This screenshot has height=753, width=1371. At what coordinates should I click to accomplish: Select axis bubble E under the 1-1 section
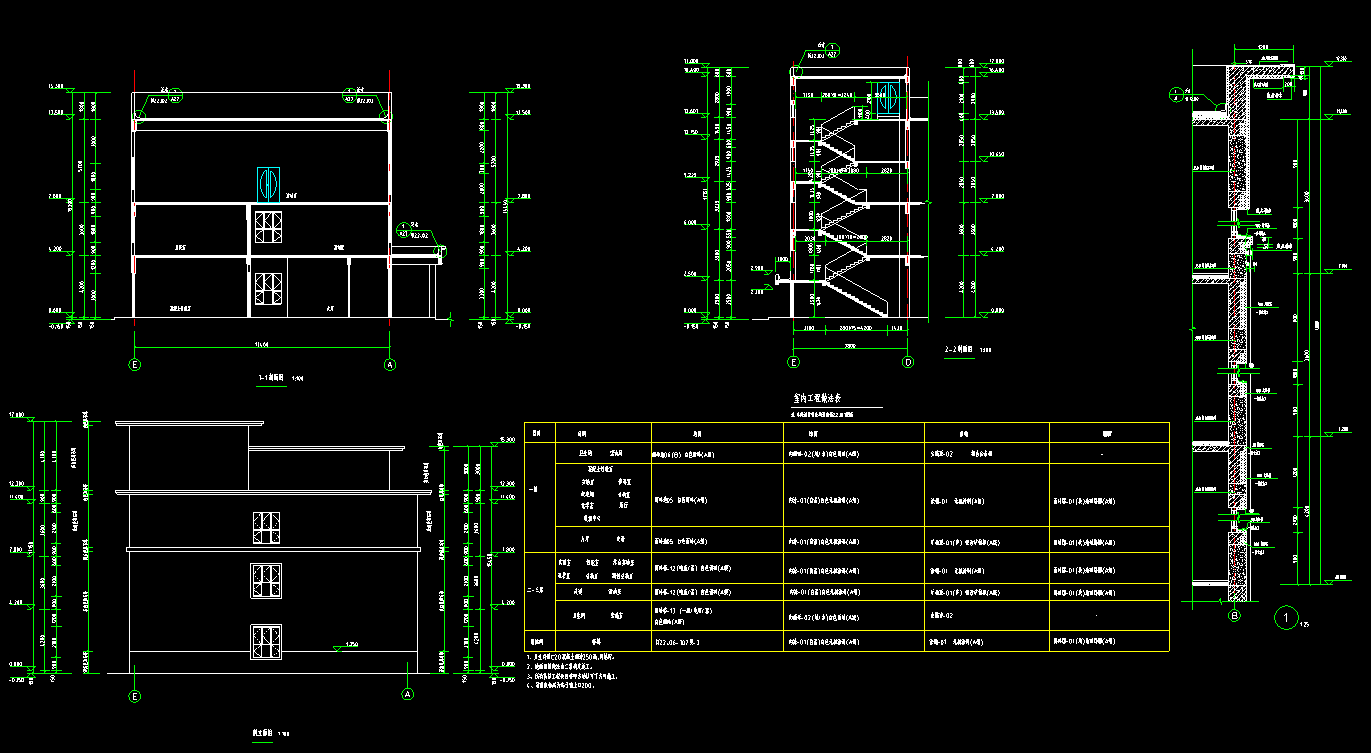coord(135,365)
